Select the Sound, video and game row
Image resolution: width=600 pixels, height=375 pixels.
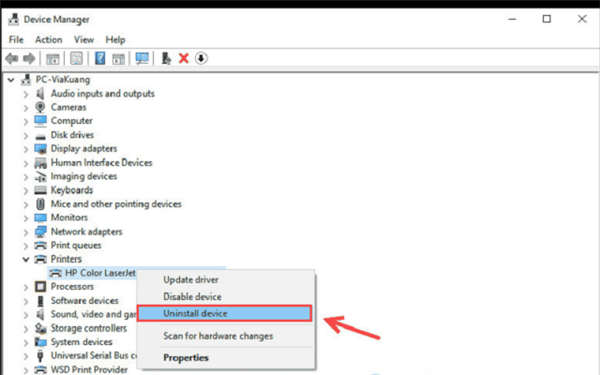93,314
